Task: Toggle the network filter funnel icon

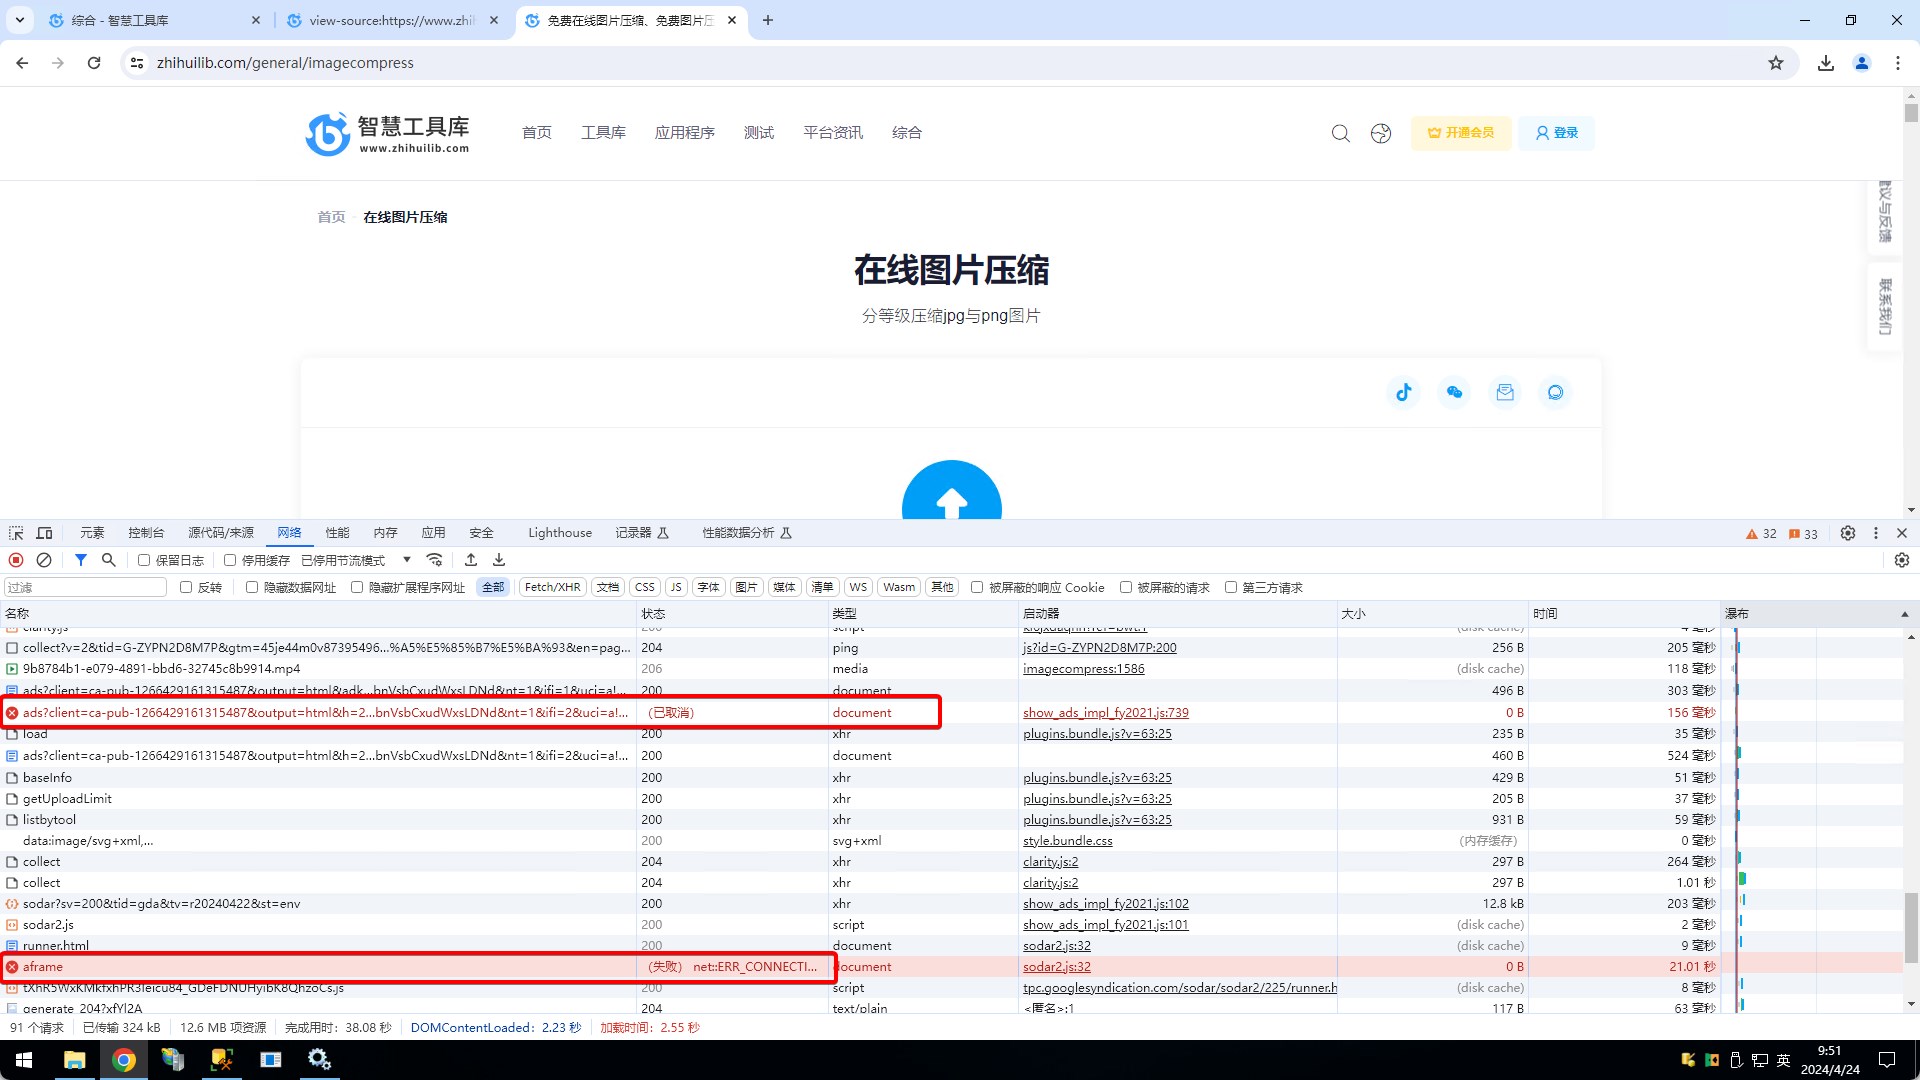Action: (81, 560)
